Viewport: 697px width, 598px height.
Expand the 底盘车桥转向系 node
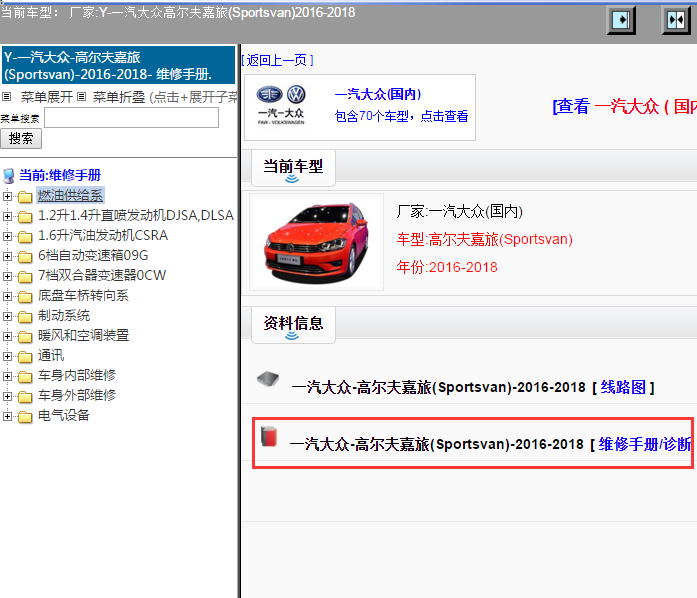click(x=7, y=296)
